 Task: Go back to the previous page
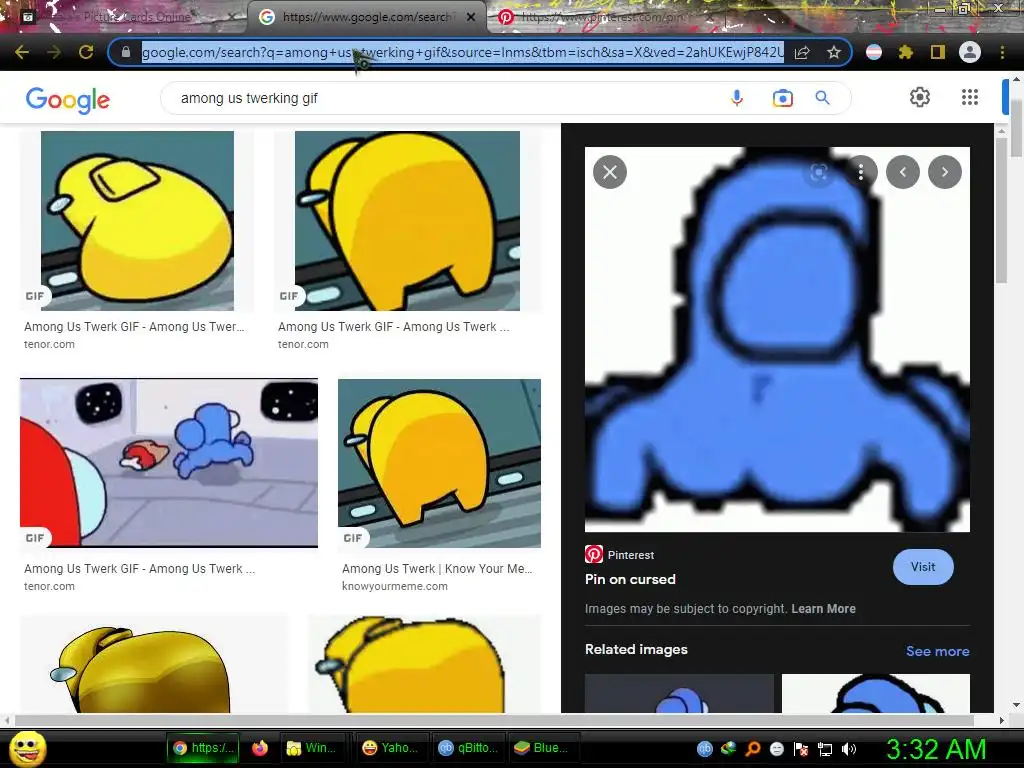[x=22, y=52]
